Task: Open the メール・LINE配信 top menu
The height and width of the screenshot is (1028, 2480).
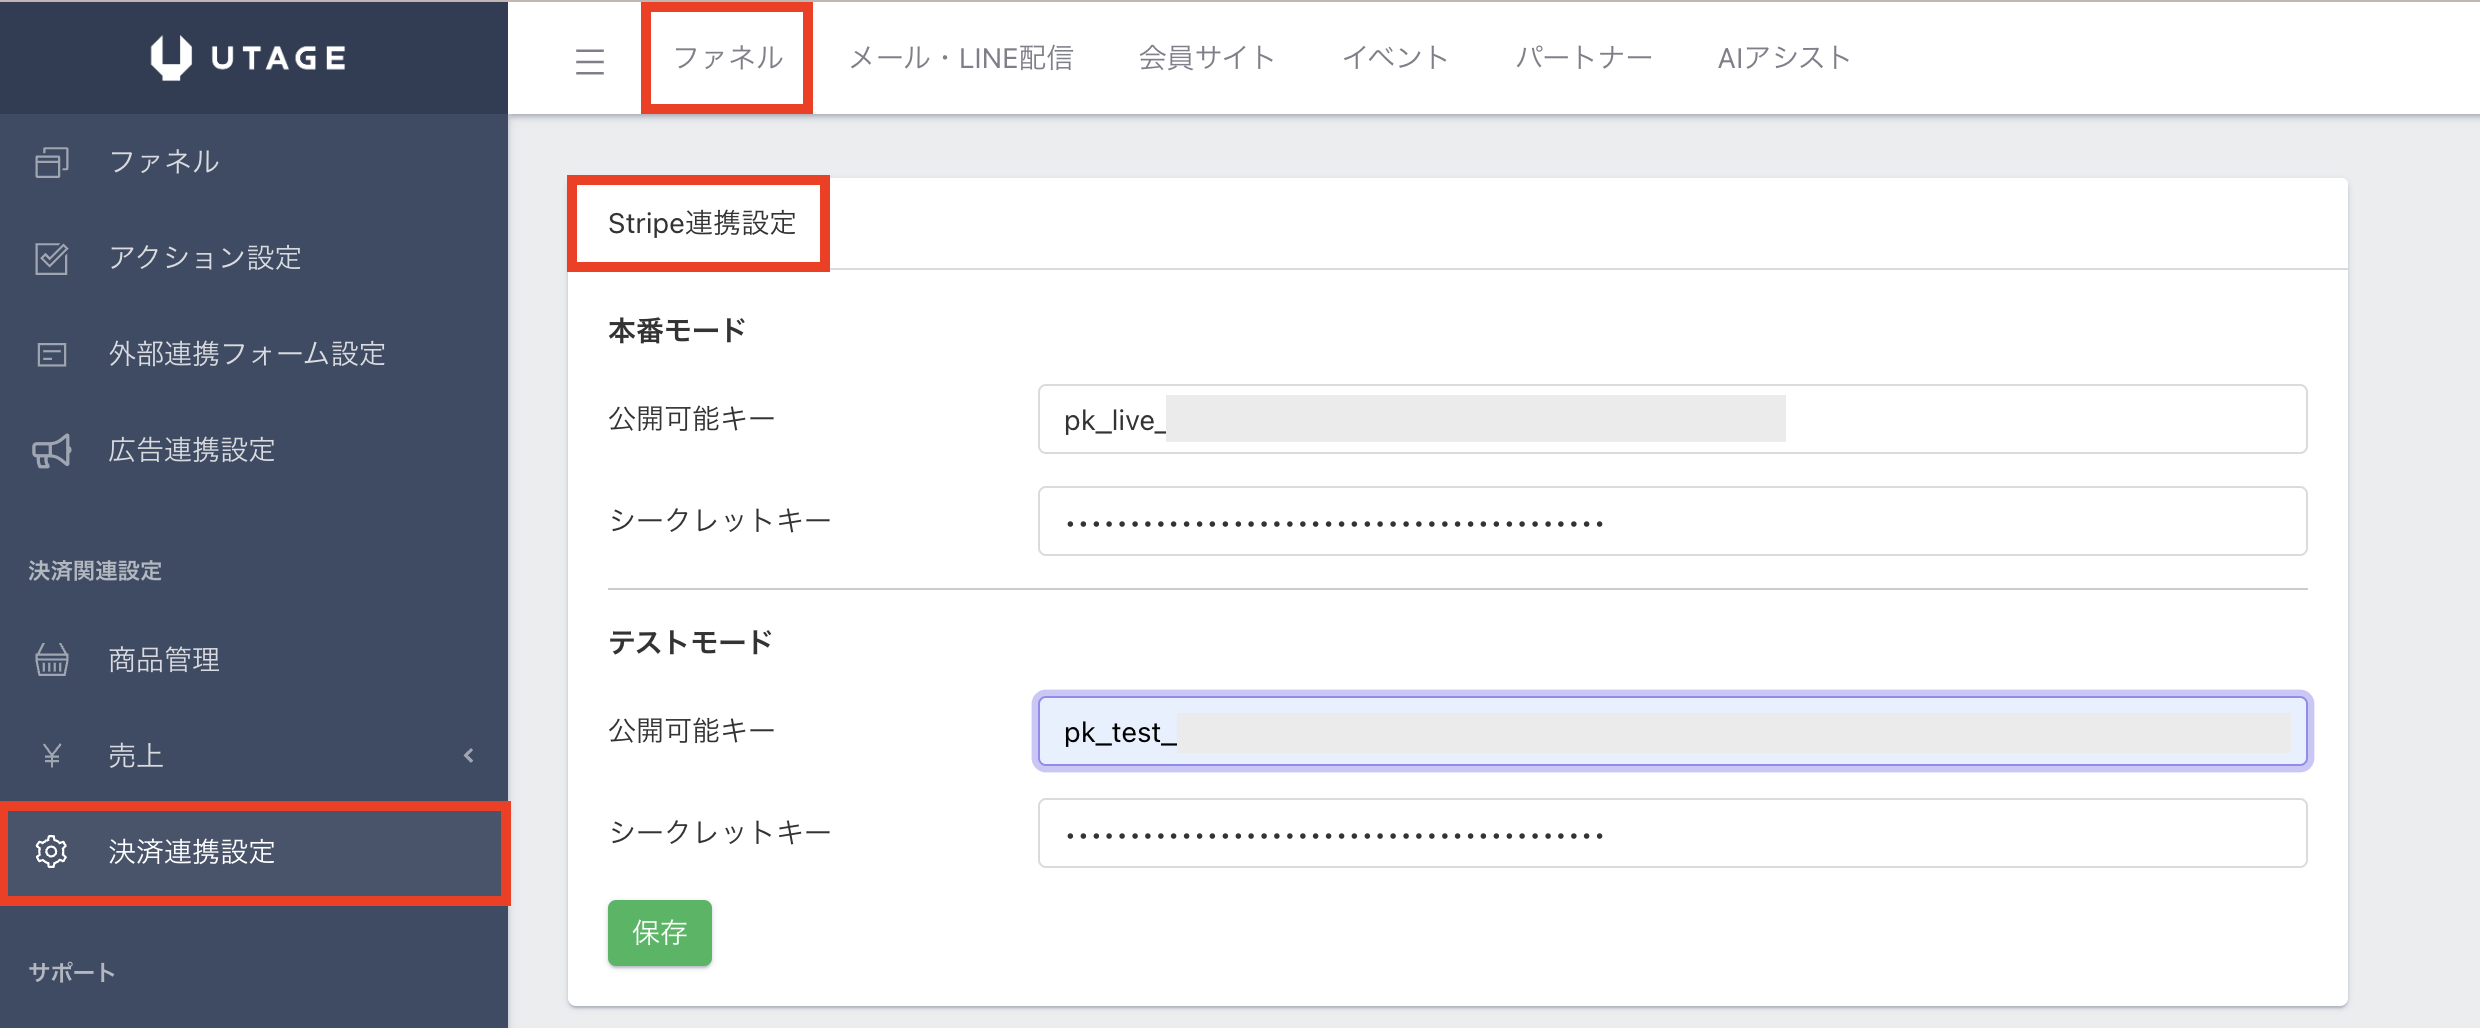Action: (x=960, y=58)
